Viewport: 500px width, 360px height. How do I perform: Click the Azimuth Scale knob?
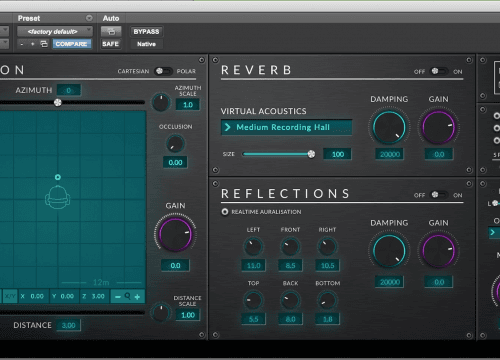click(161, 103)
